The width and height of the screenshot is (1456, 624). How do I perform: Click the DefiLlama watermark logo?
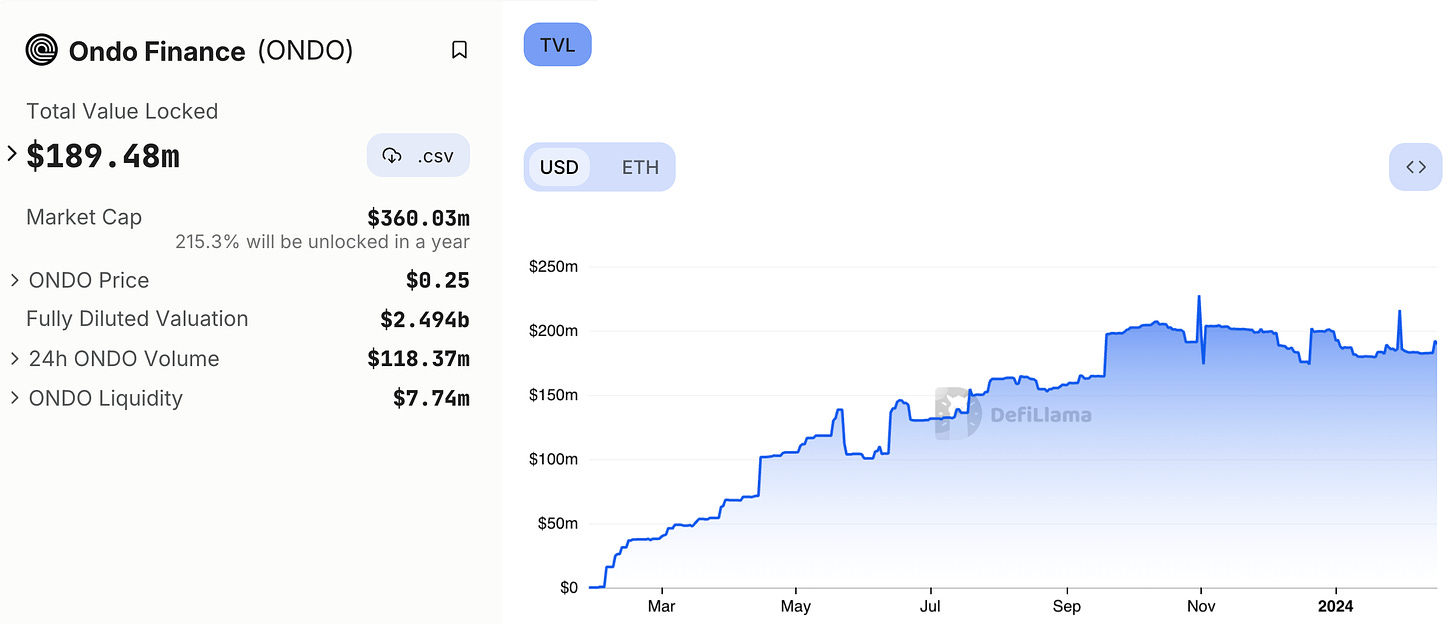pyautogui.click(x=959, y=413)
